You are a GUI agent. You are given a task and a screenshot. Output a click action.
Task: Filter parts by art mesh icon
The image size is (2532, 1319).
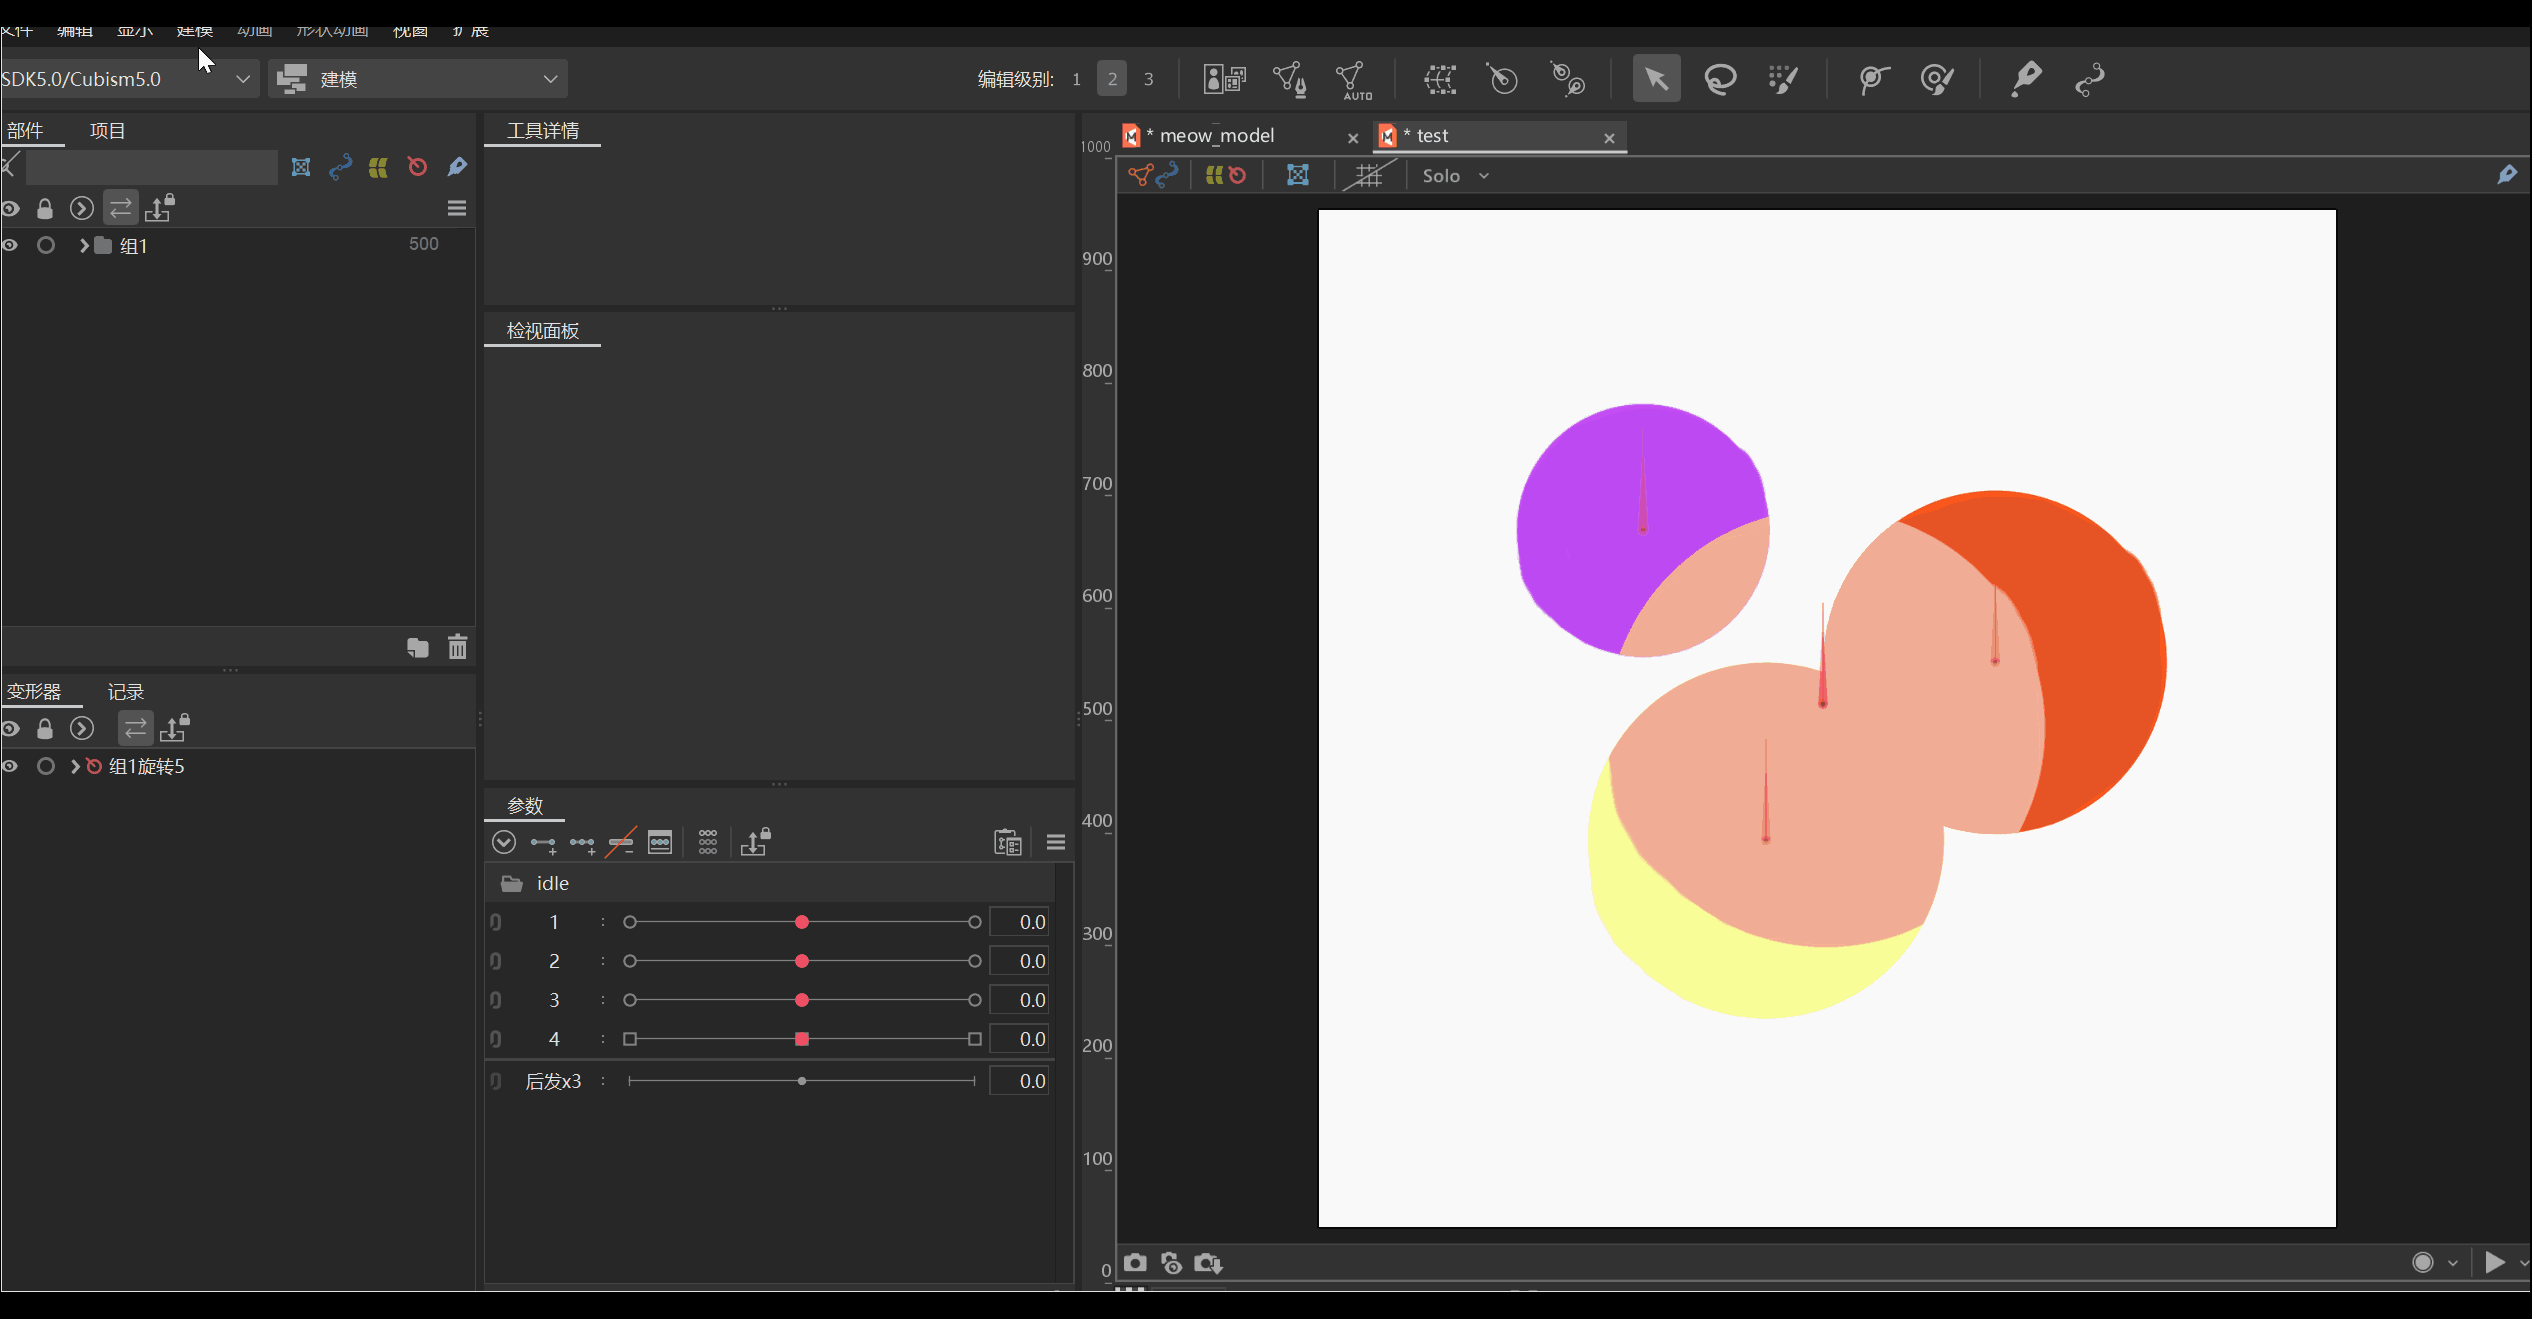[x=301, y=167]
